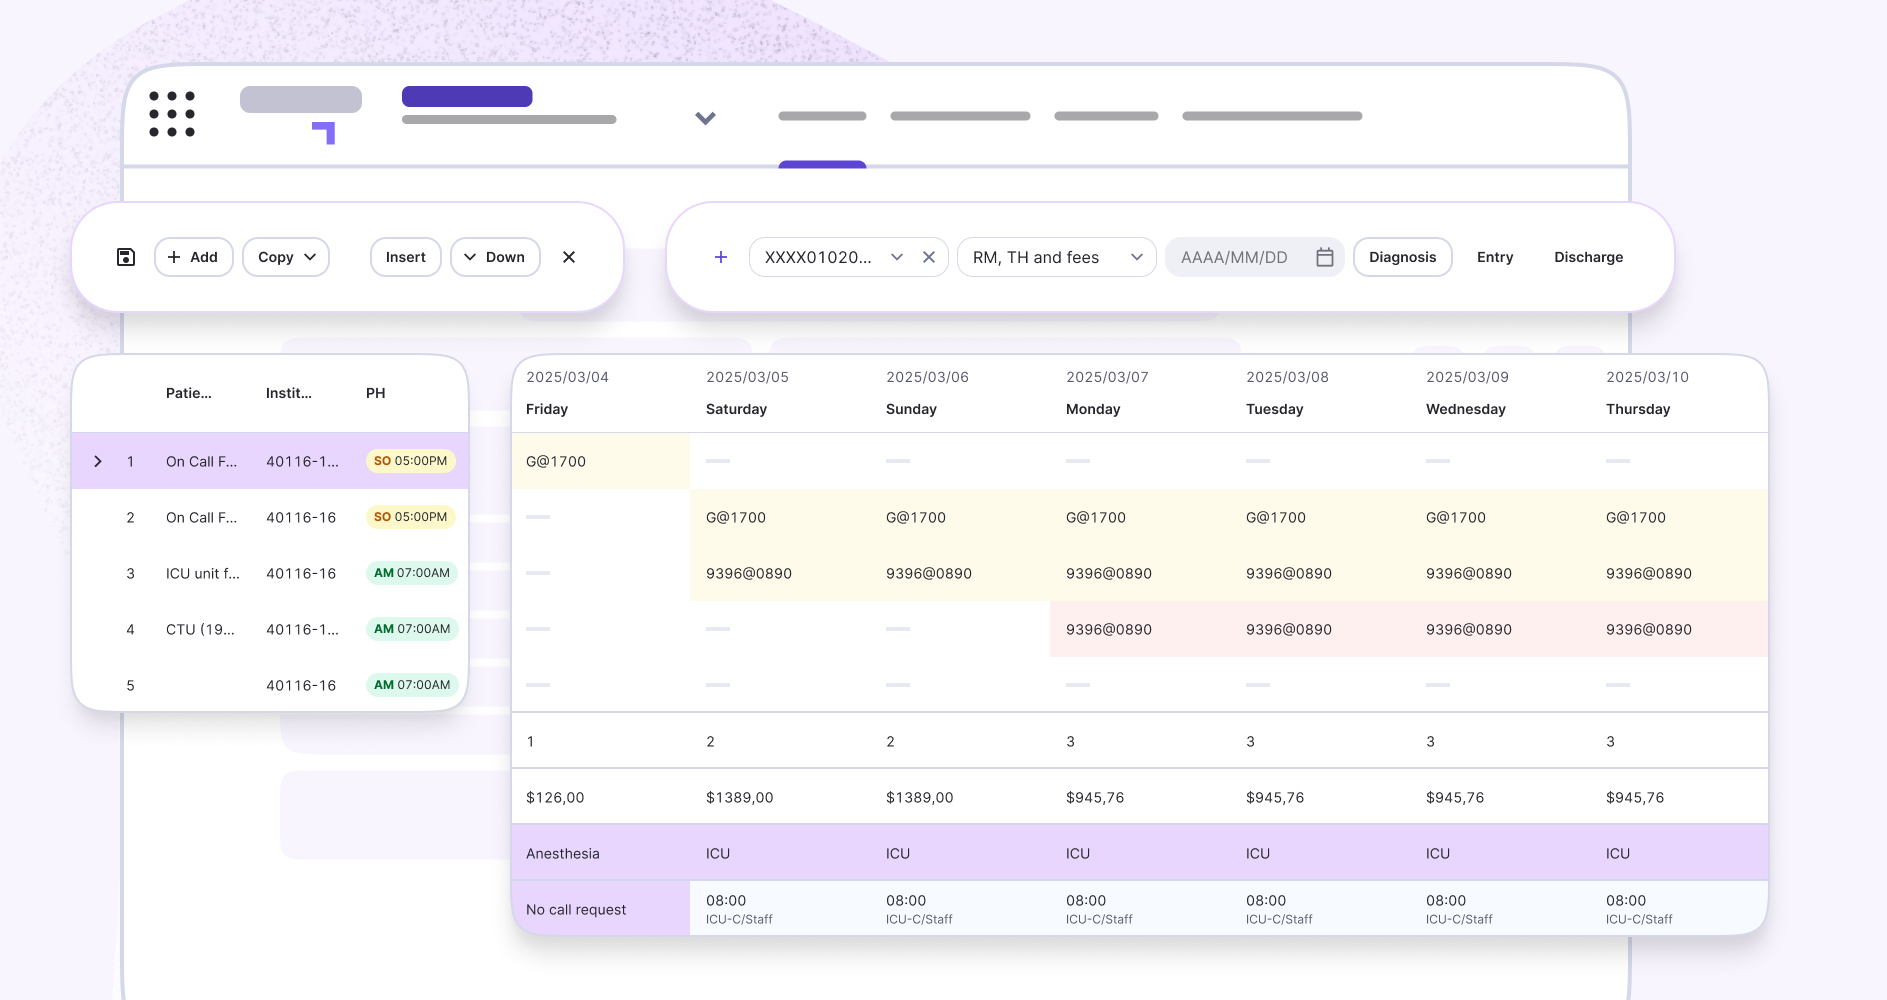Click the No call request cell

[600, 909]
